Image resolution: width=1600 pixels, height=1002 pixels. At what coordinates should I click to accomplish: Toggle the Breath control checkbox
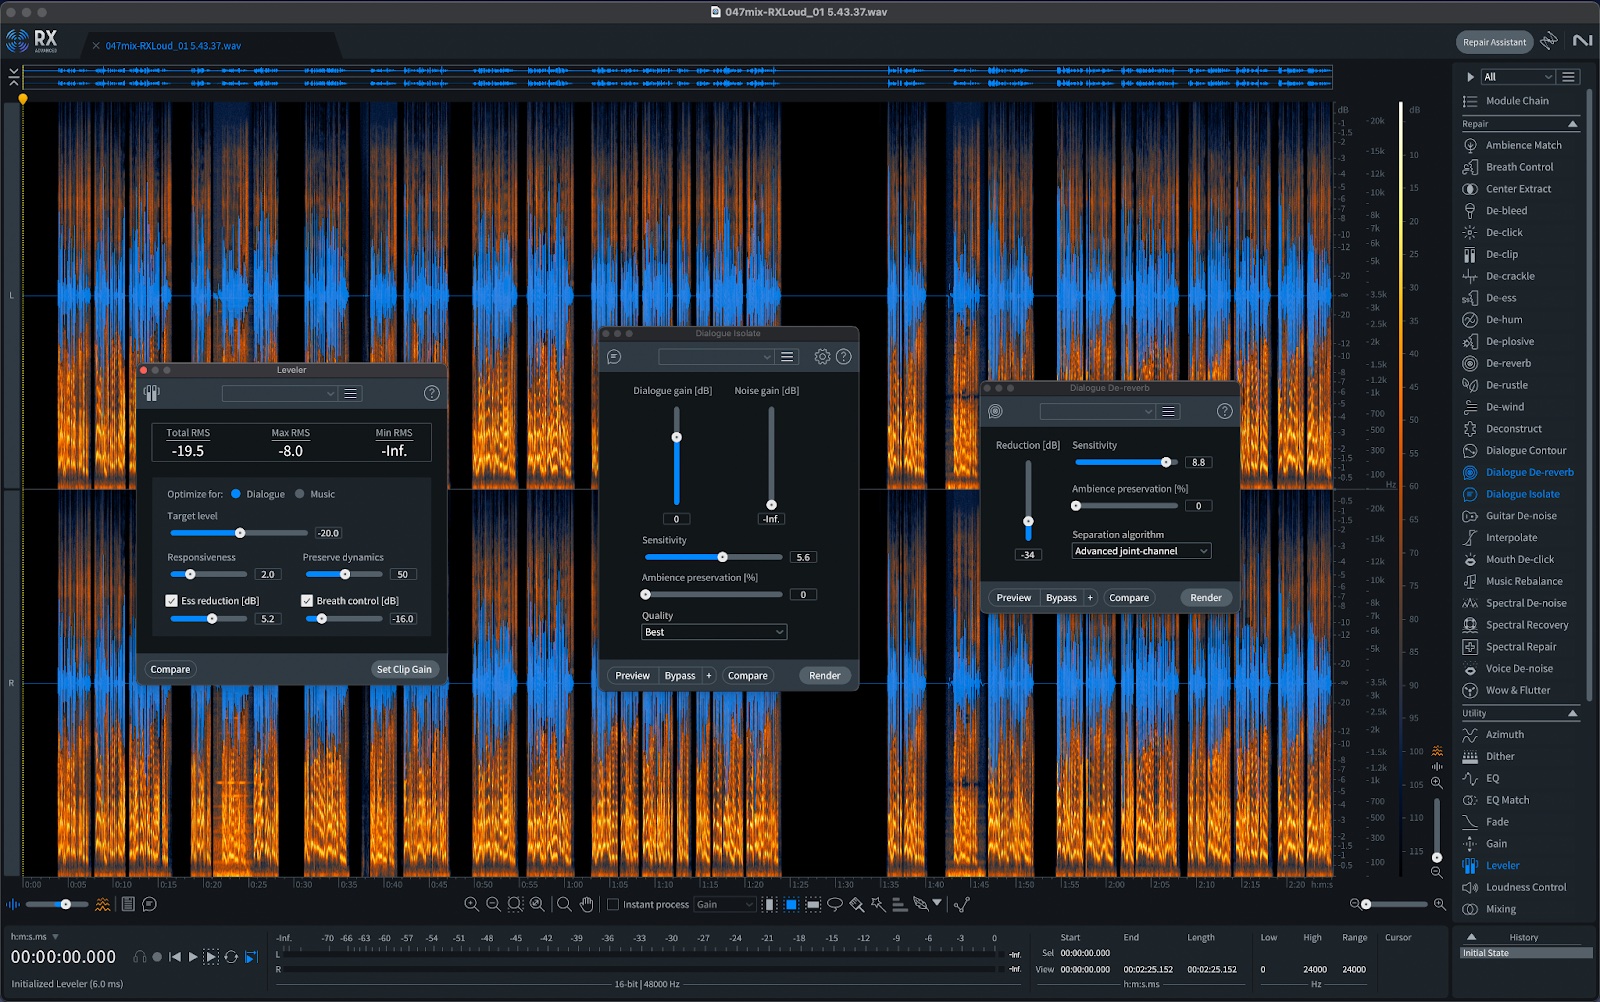[x=307, y=601]
